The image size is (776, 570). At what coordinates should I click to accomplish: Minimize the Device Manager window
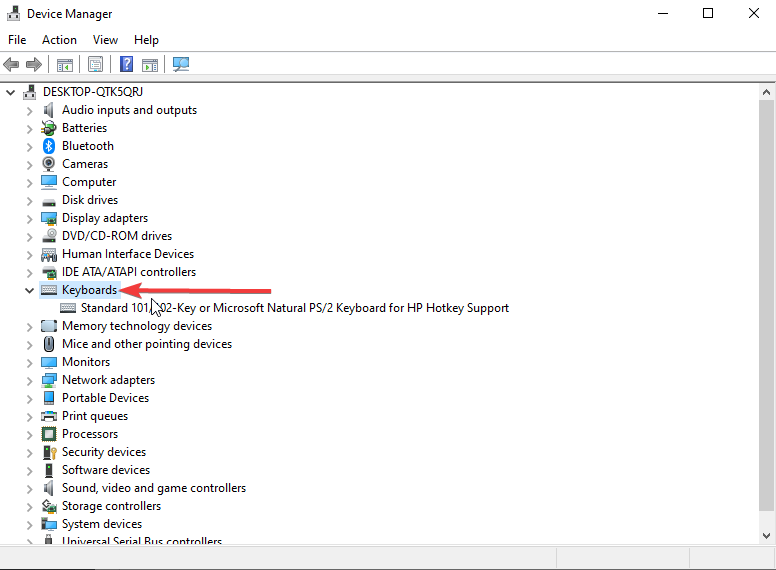[663, 13]
